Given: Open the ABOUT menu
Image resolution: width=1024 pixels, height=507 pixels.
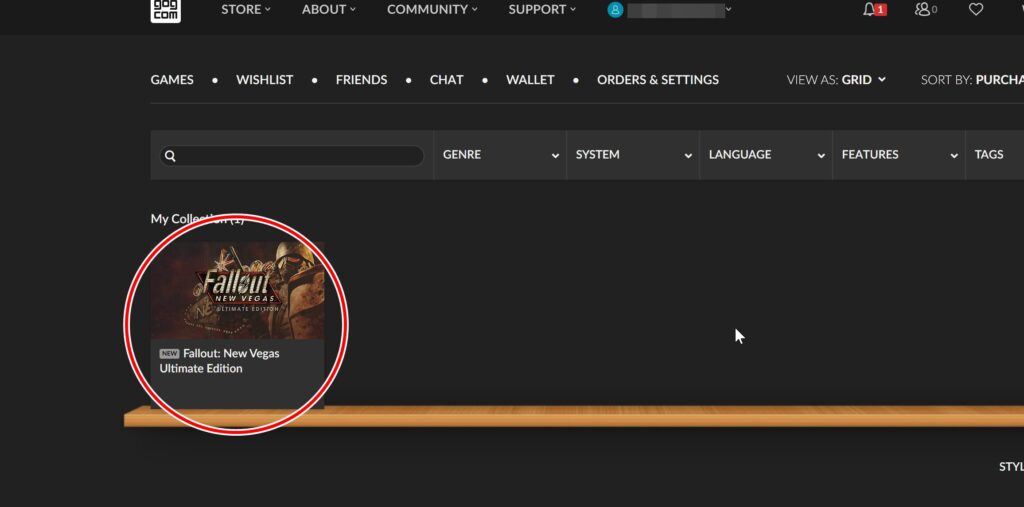Looking at the screenshot, I should pos(329,9).
